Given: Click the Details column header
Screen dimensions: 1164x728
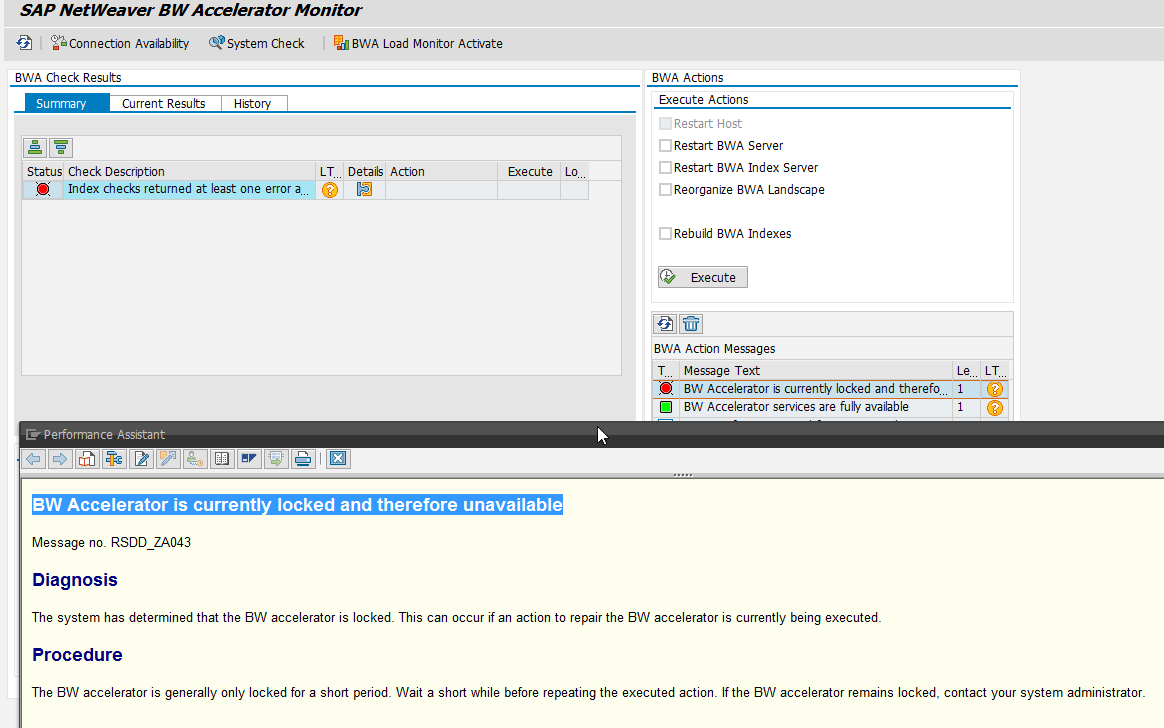Looking at the screenshot, I should tap(365, 171).
